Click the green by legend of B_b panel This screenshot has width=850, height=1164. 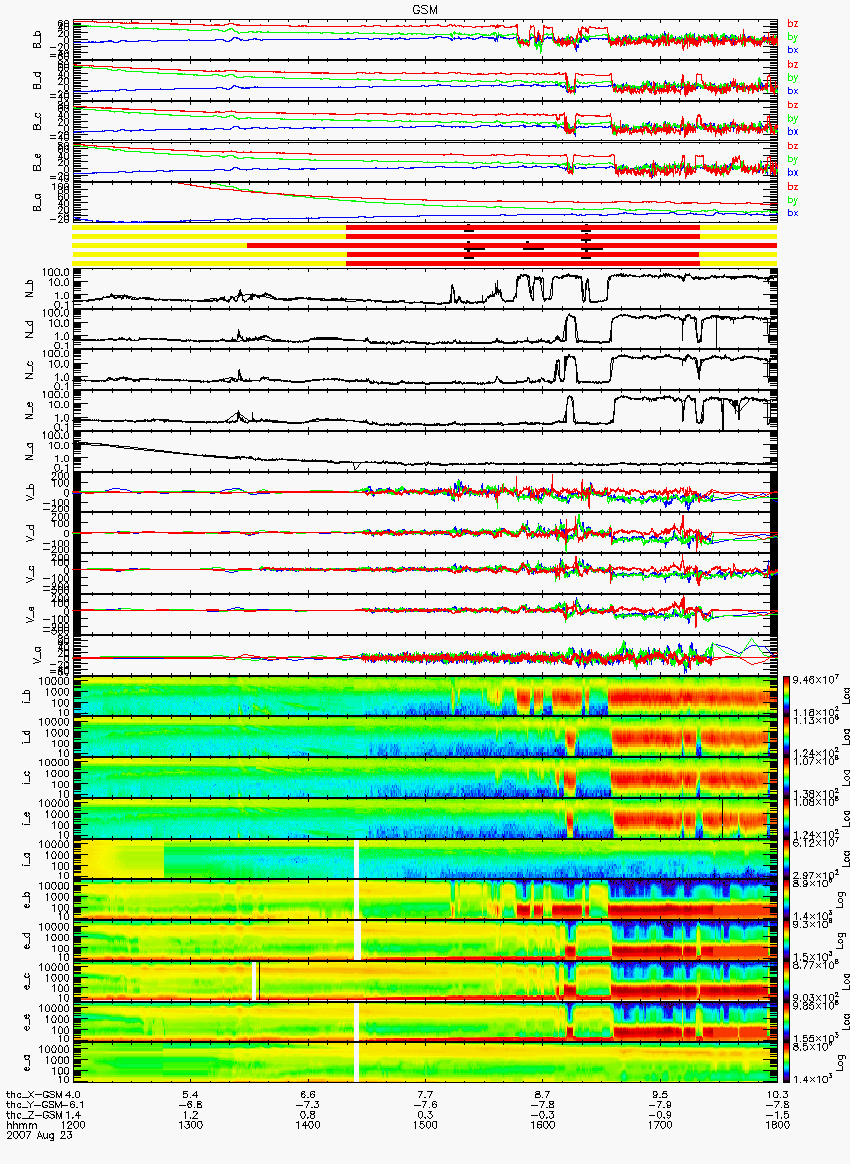792,36
